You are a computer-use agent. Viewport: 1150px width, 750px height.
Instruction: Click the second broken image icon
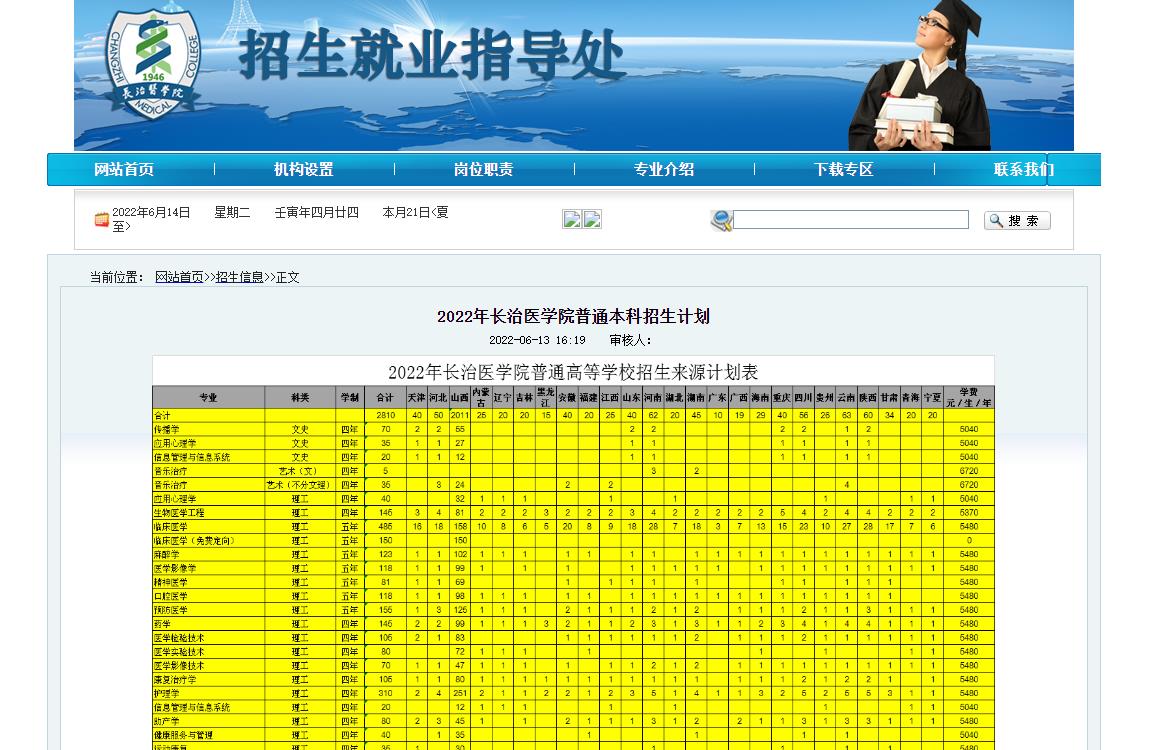[592, 220]
